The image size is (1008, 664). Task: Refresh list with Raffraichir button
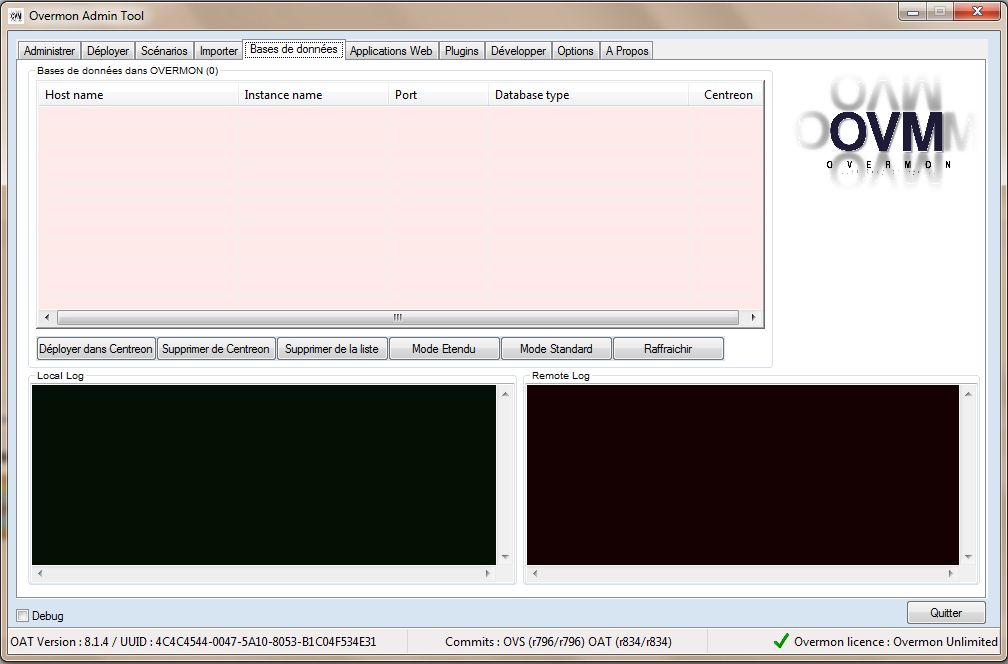tap(668, 348)
